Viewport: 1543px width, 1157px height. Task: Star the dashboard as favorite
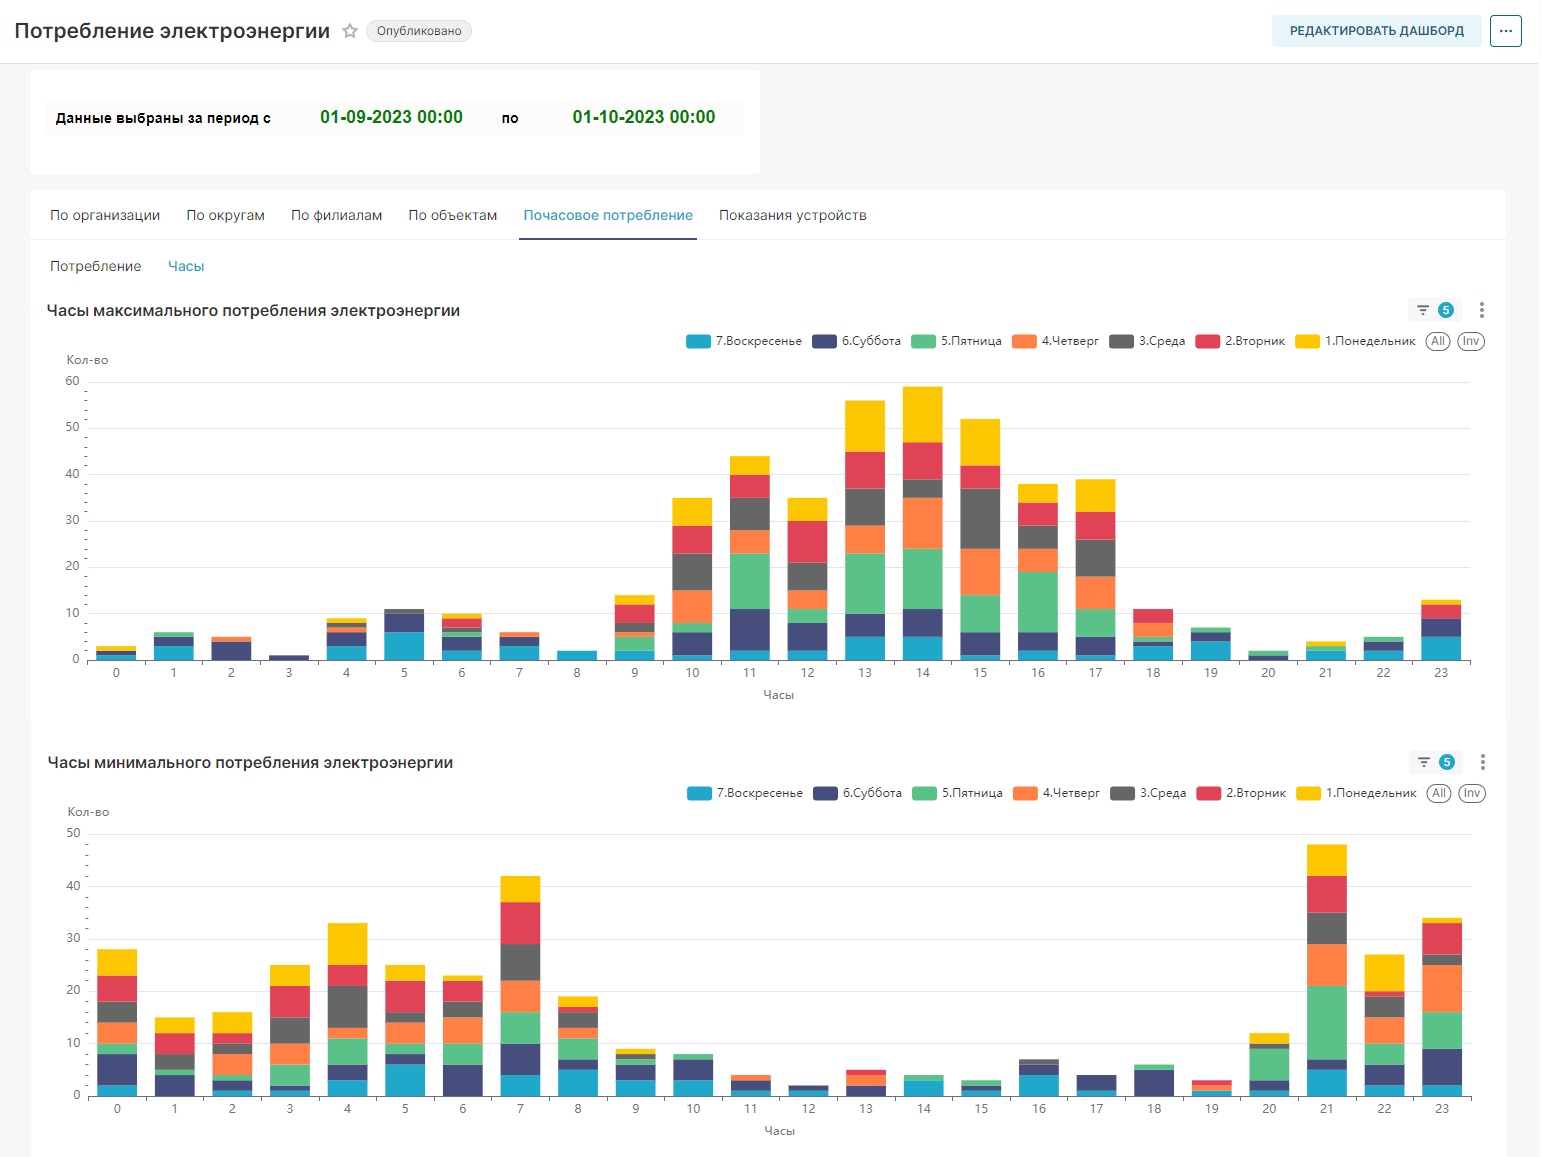point(350,31)
